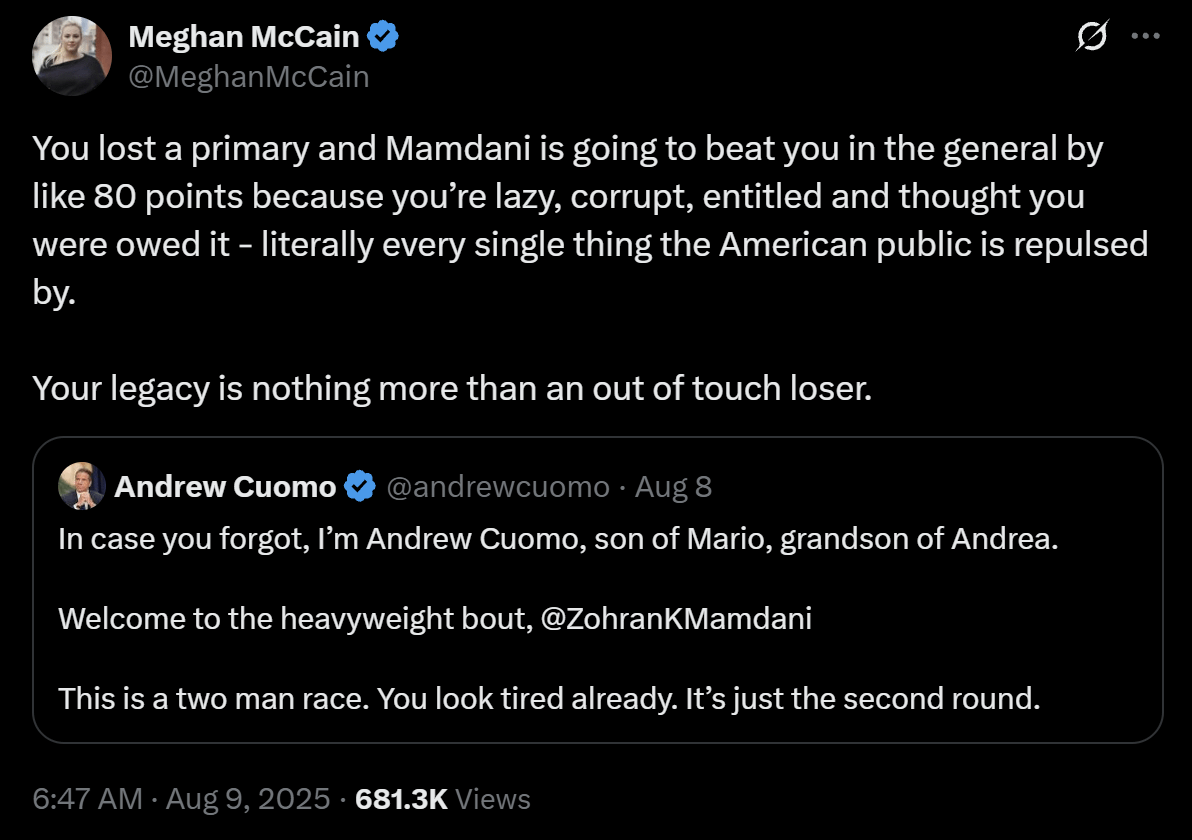The image size is (1192, 840).
Task: Click Andrew Cuomo's small profile avatar
Action: pos(82,486)
